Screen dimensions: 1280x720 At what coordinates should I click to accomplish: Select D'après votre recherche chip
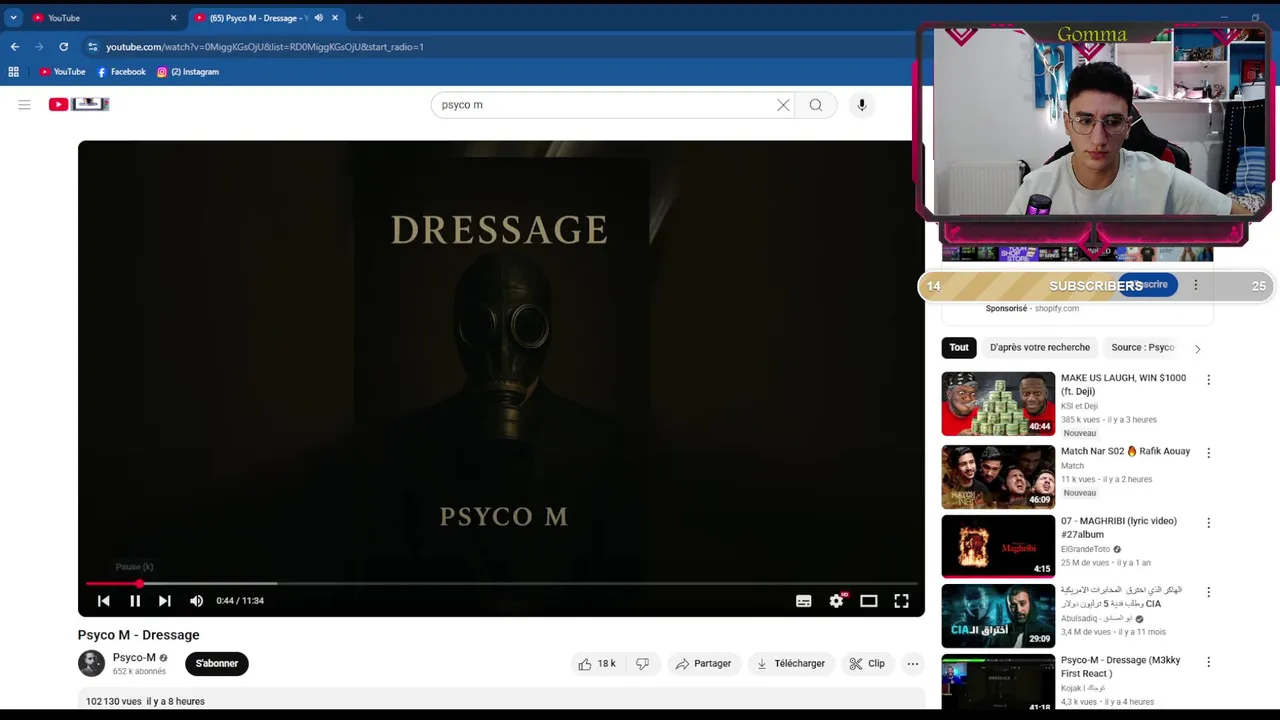(1040, 348)
